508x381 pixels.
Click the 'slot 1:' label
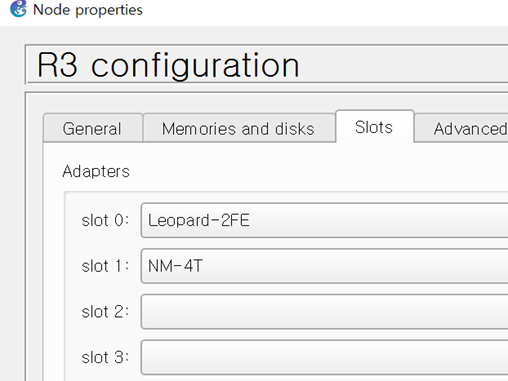pyautogui.click(x=105, y=266)
